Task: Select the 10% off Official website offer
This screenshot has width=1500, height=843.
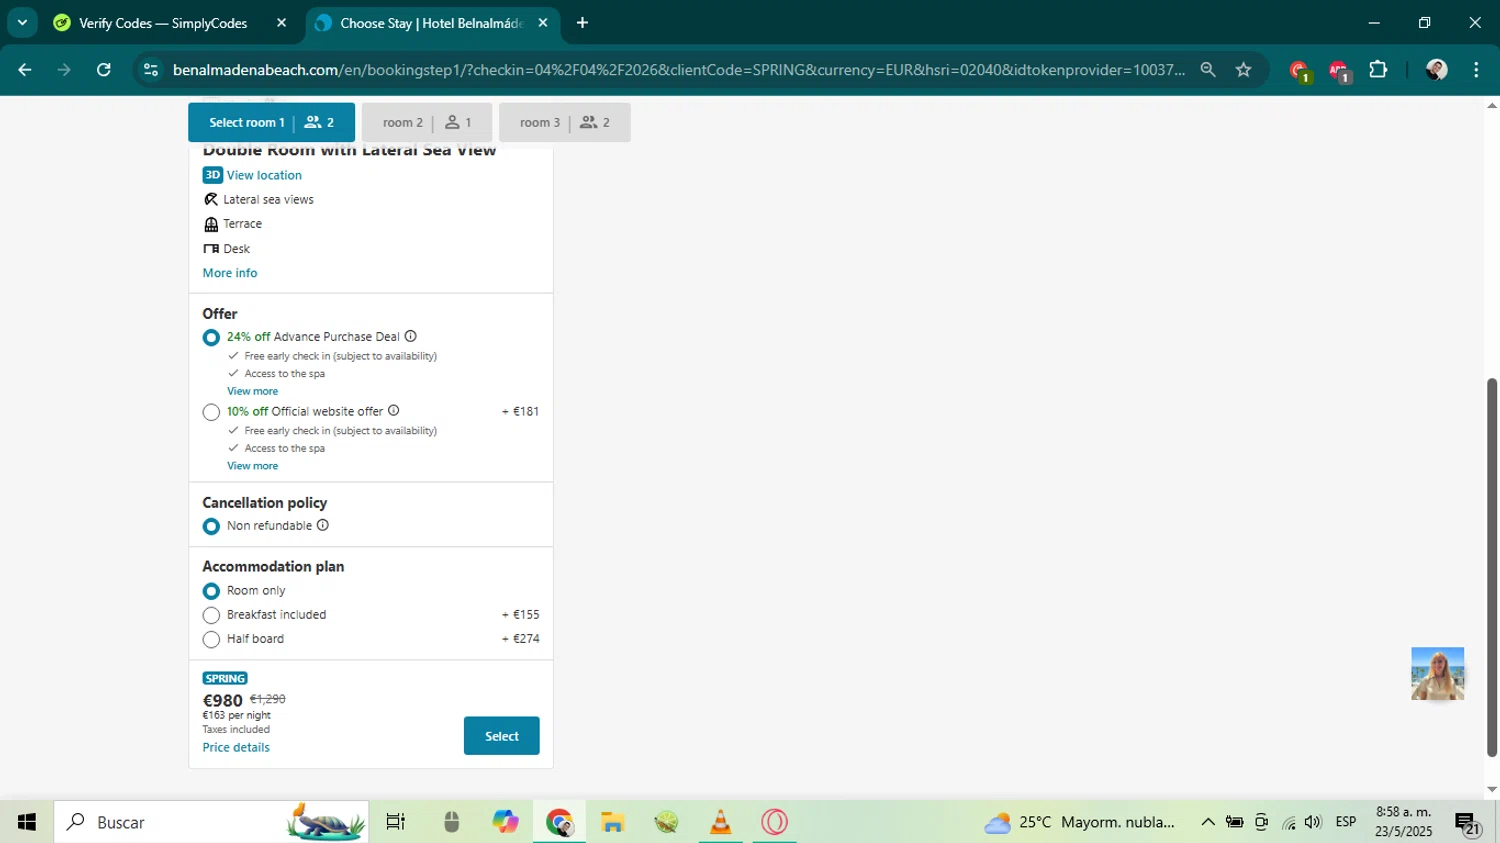Action: tap(211, 412)
